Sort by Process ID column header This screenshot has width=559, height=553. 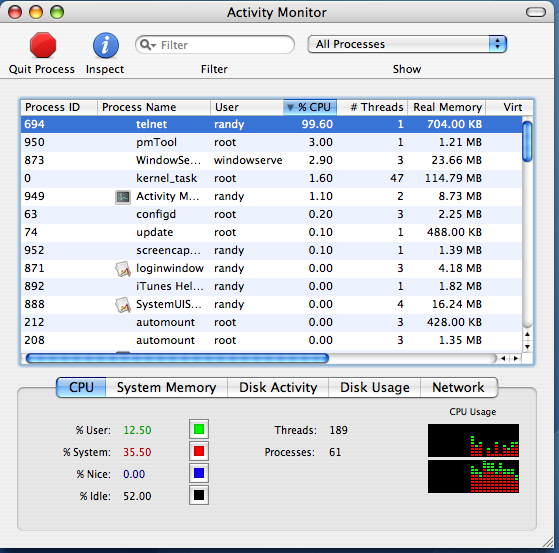[x=59, y=107]
